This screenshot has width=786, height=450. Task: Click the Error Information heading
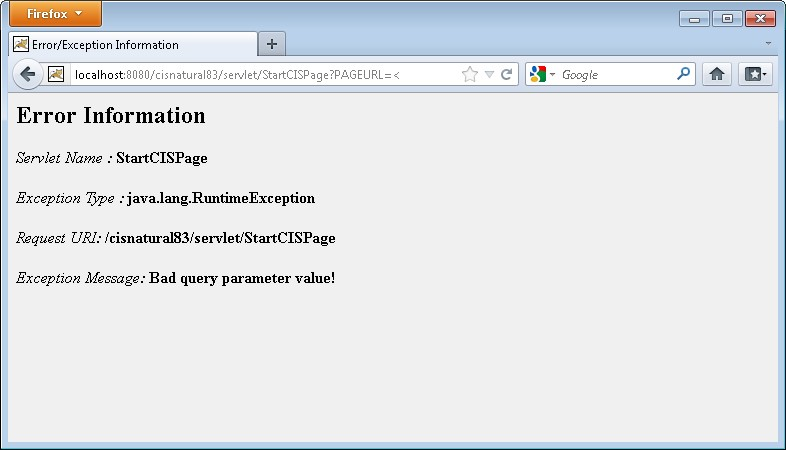111,115
